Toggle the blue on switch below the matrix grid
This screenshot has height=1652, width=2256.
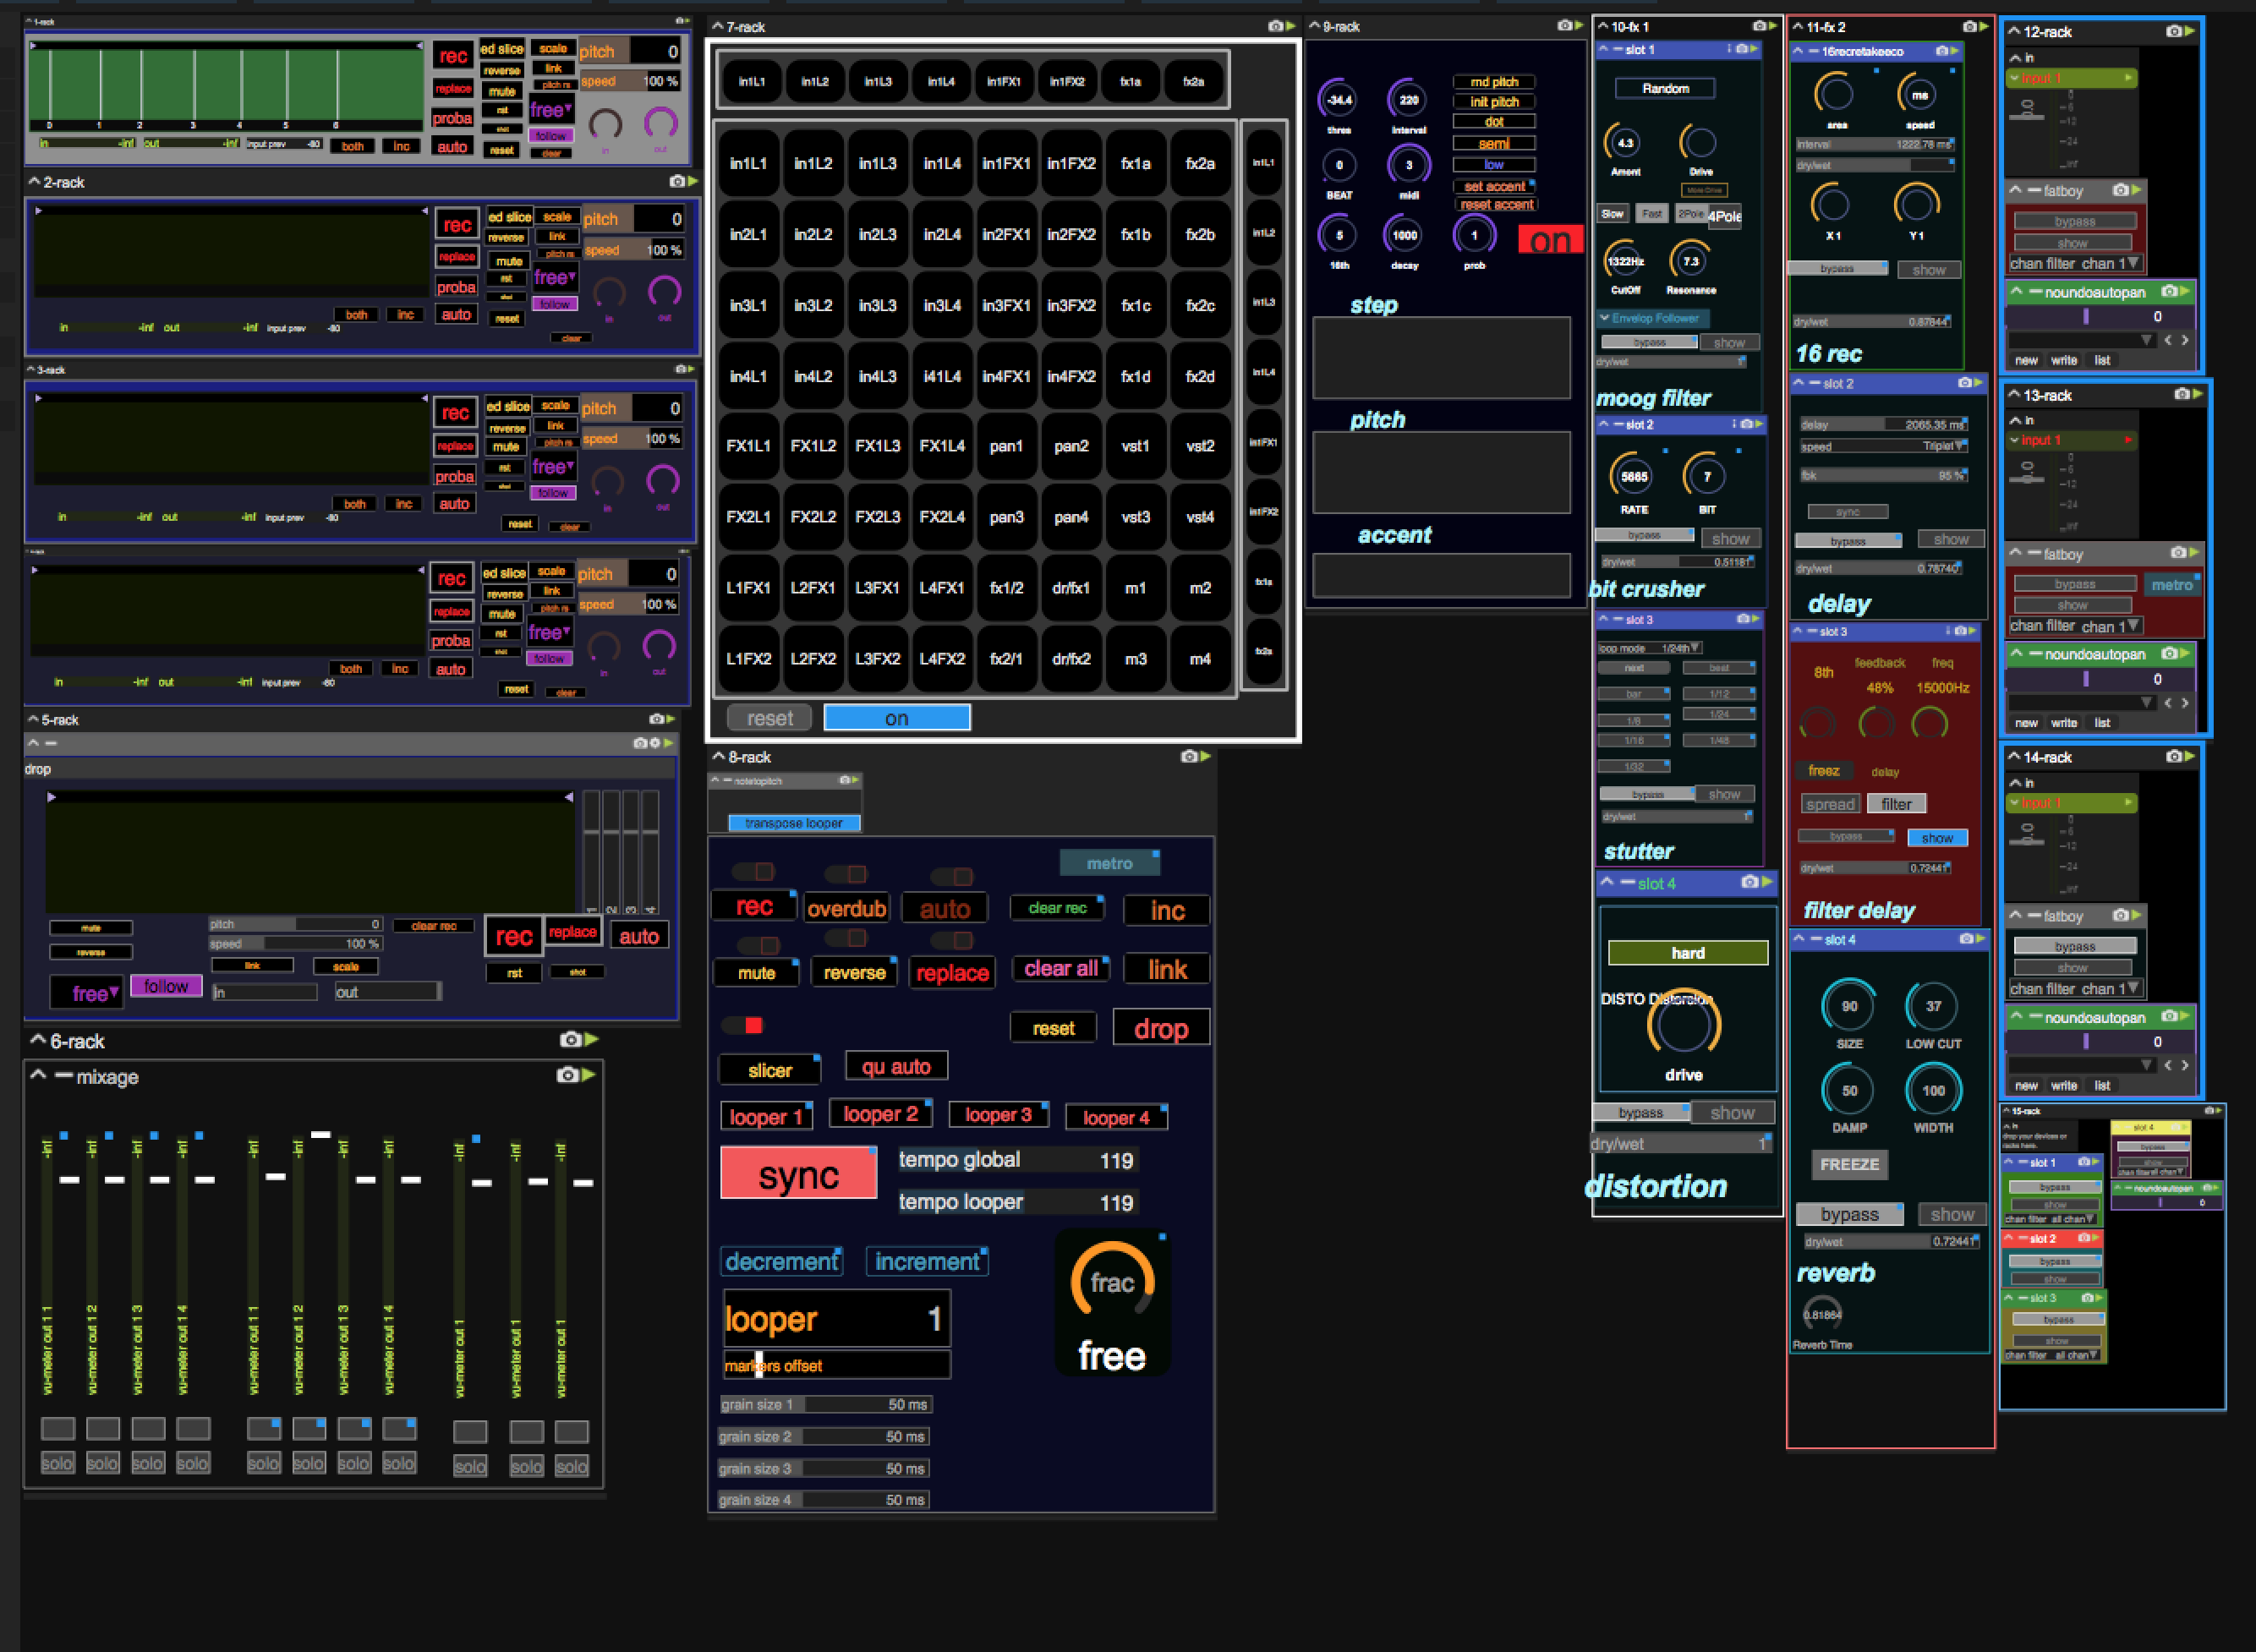point(896,717)
